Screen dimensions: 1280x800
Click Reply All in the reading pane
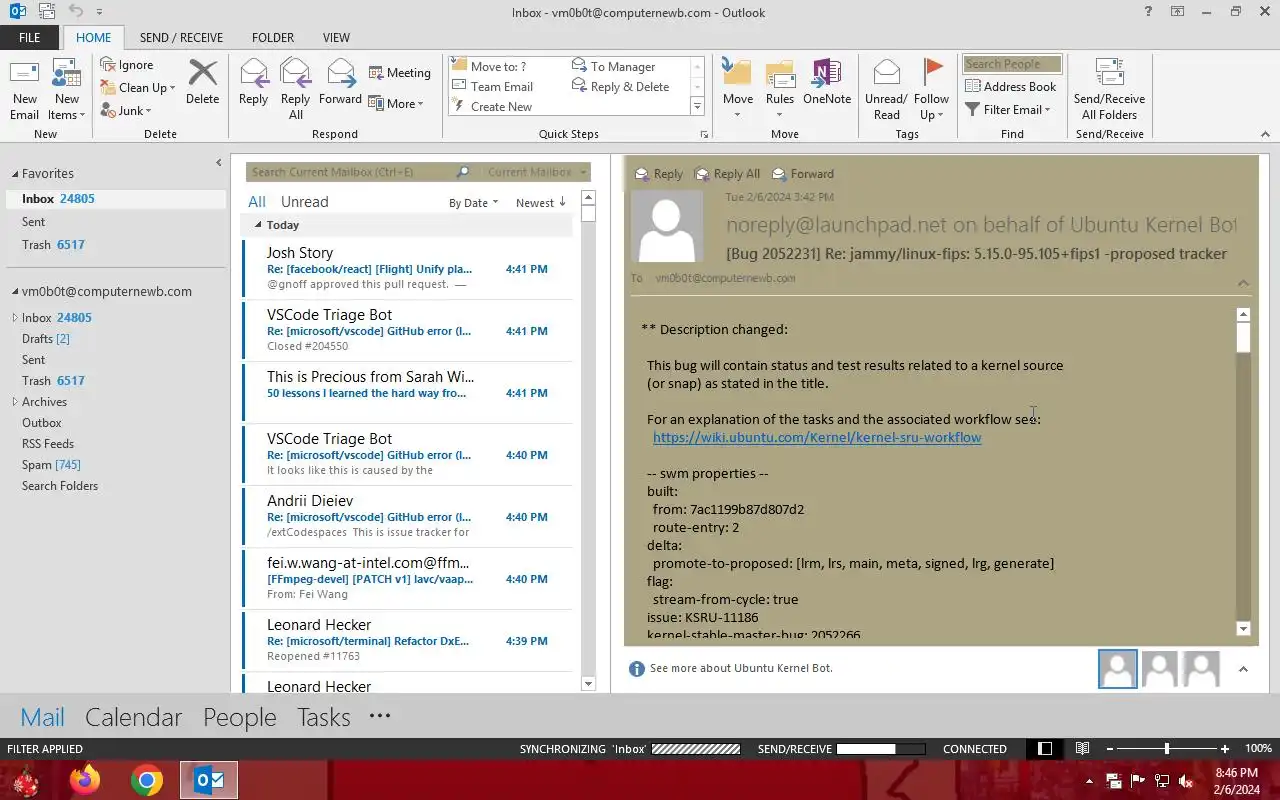(x=728, y=174)
